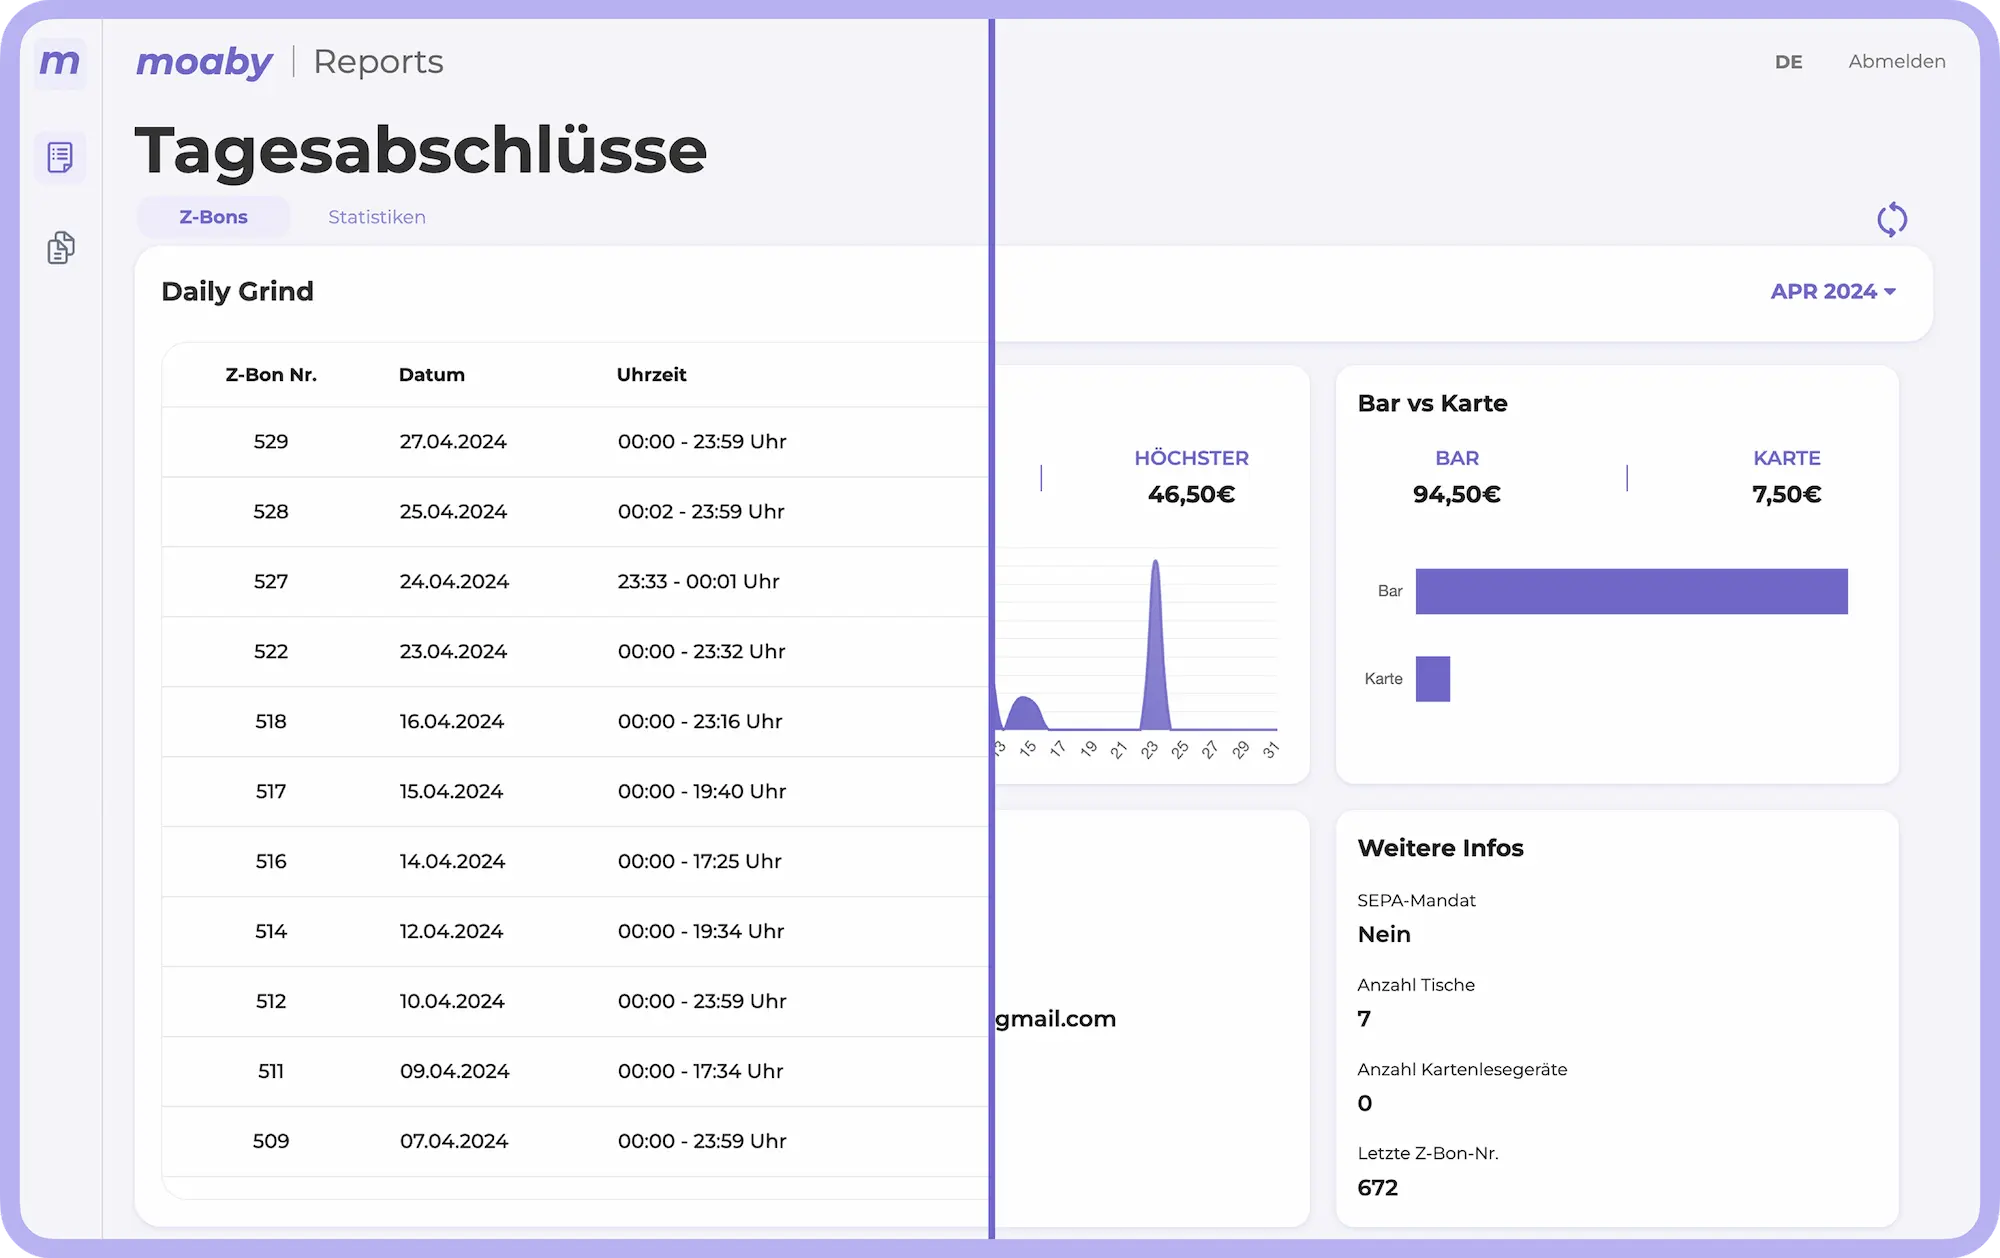This screenshot has height=1258, width=2000.
Task: Click the chart peak at day 23
Action: click(1155, 600)
